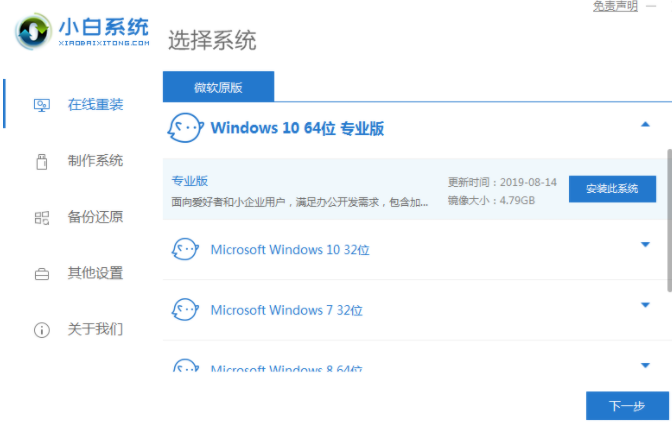Viewport: 672px width, 423px height.
Task: Click the 安装此系统 button
Action: (612, 189)
